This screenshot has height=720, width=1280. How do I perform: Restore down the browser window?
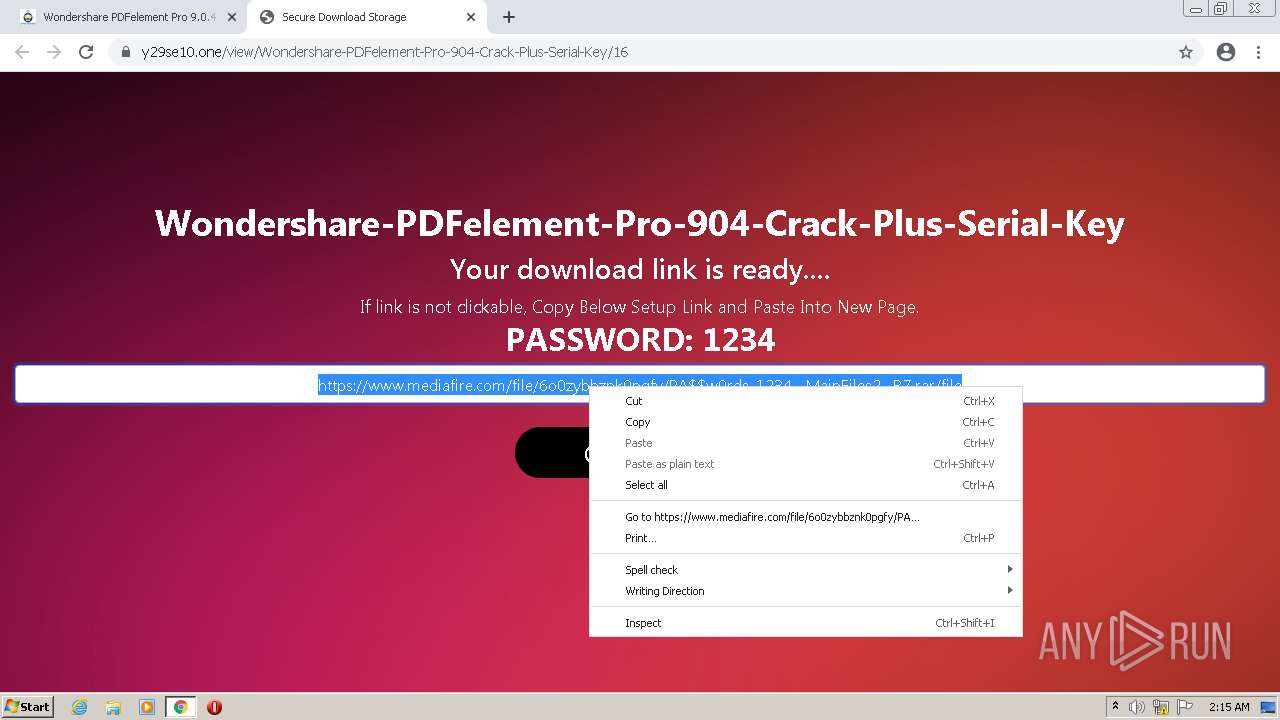[1221, 9]
